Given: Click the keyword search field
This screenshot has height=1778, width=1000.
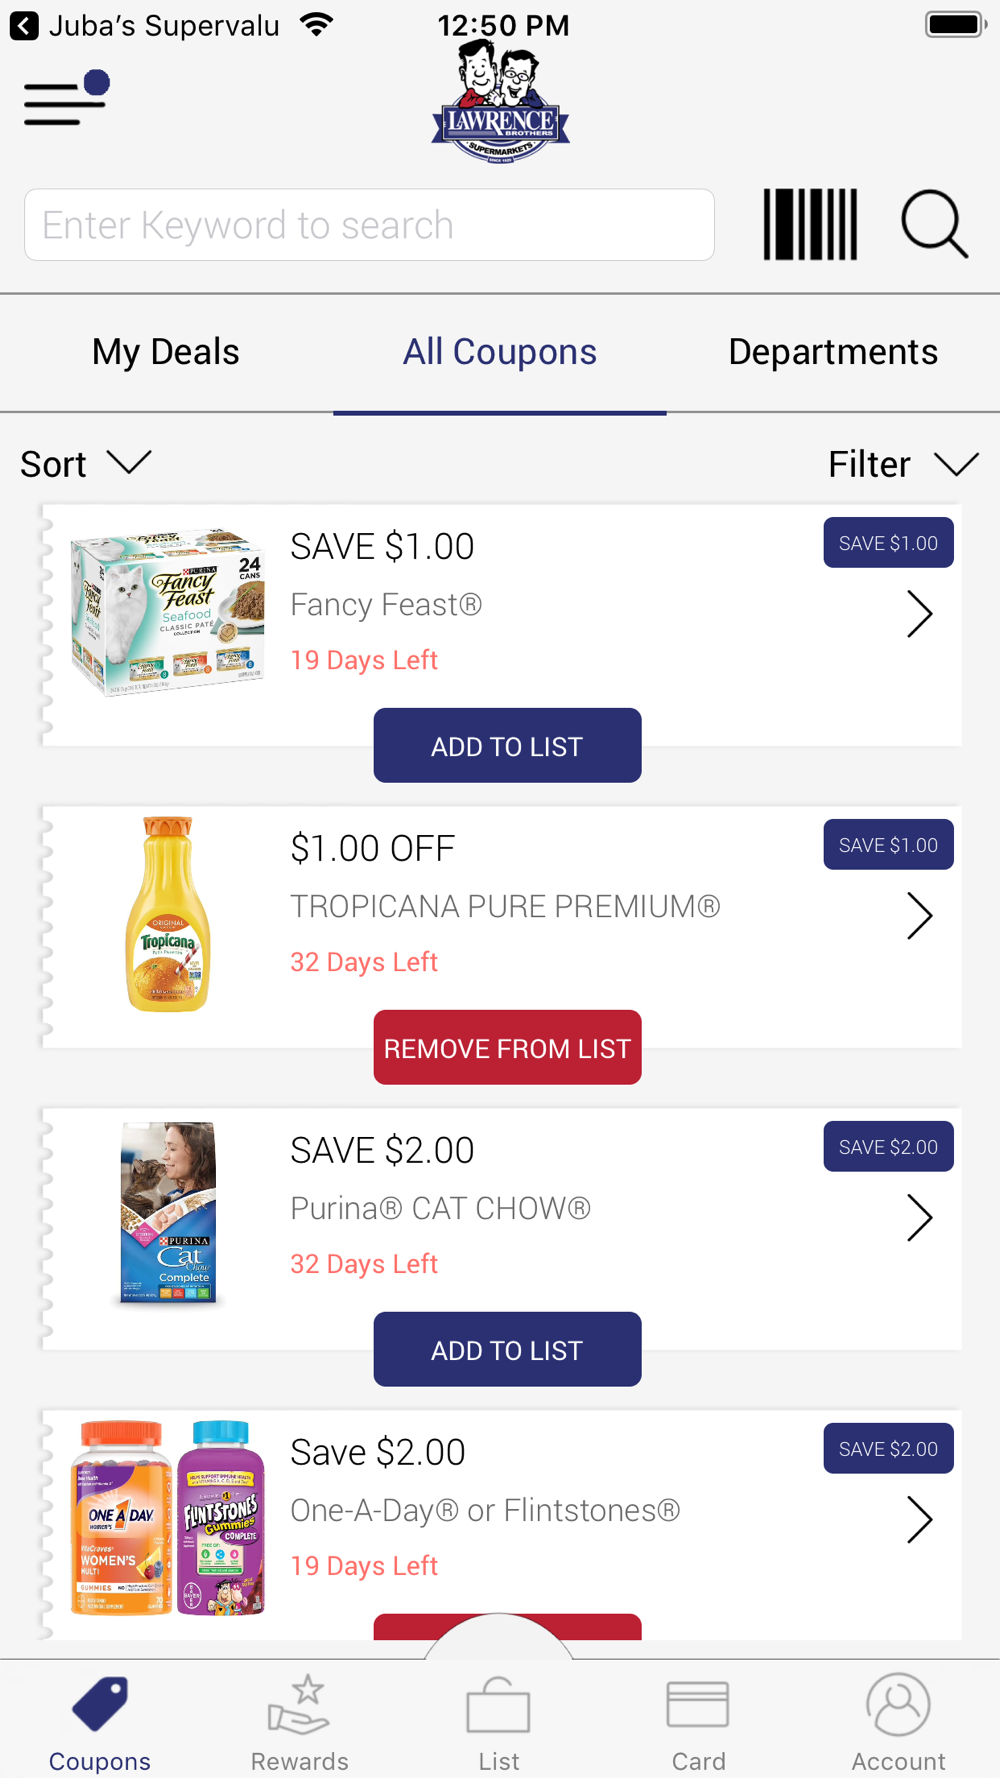Looking at the screenshot, I should [369, 225].
